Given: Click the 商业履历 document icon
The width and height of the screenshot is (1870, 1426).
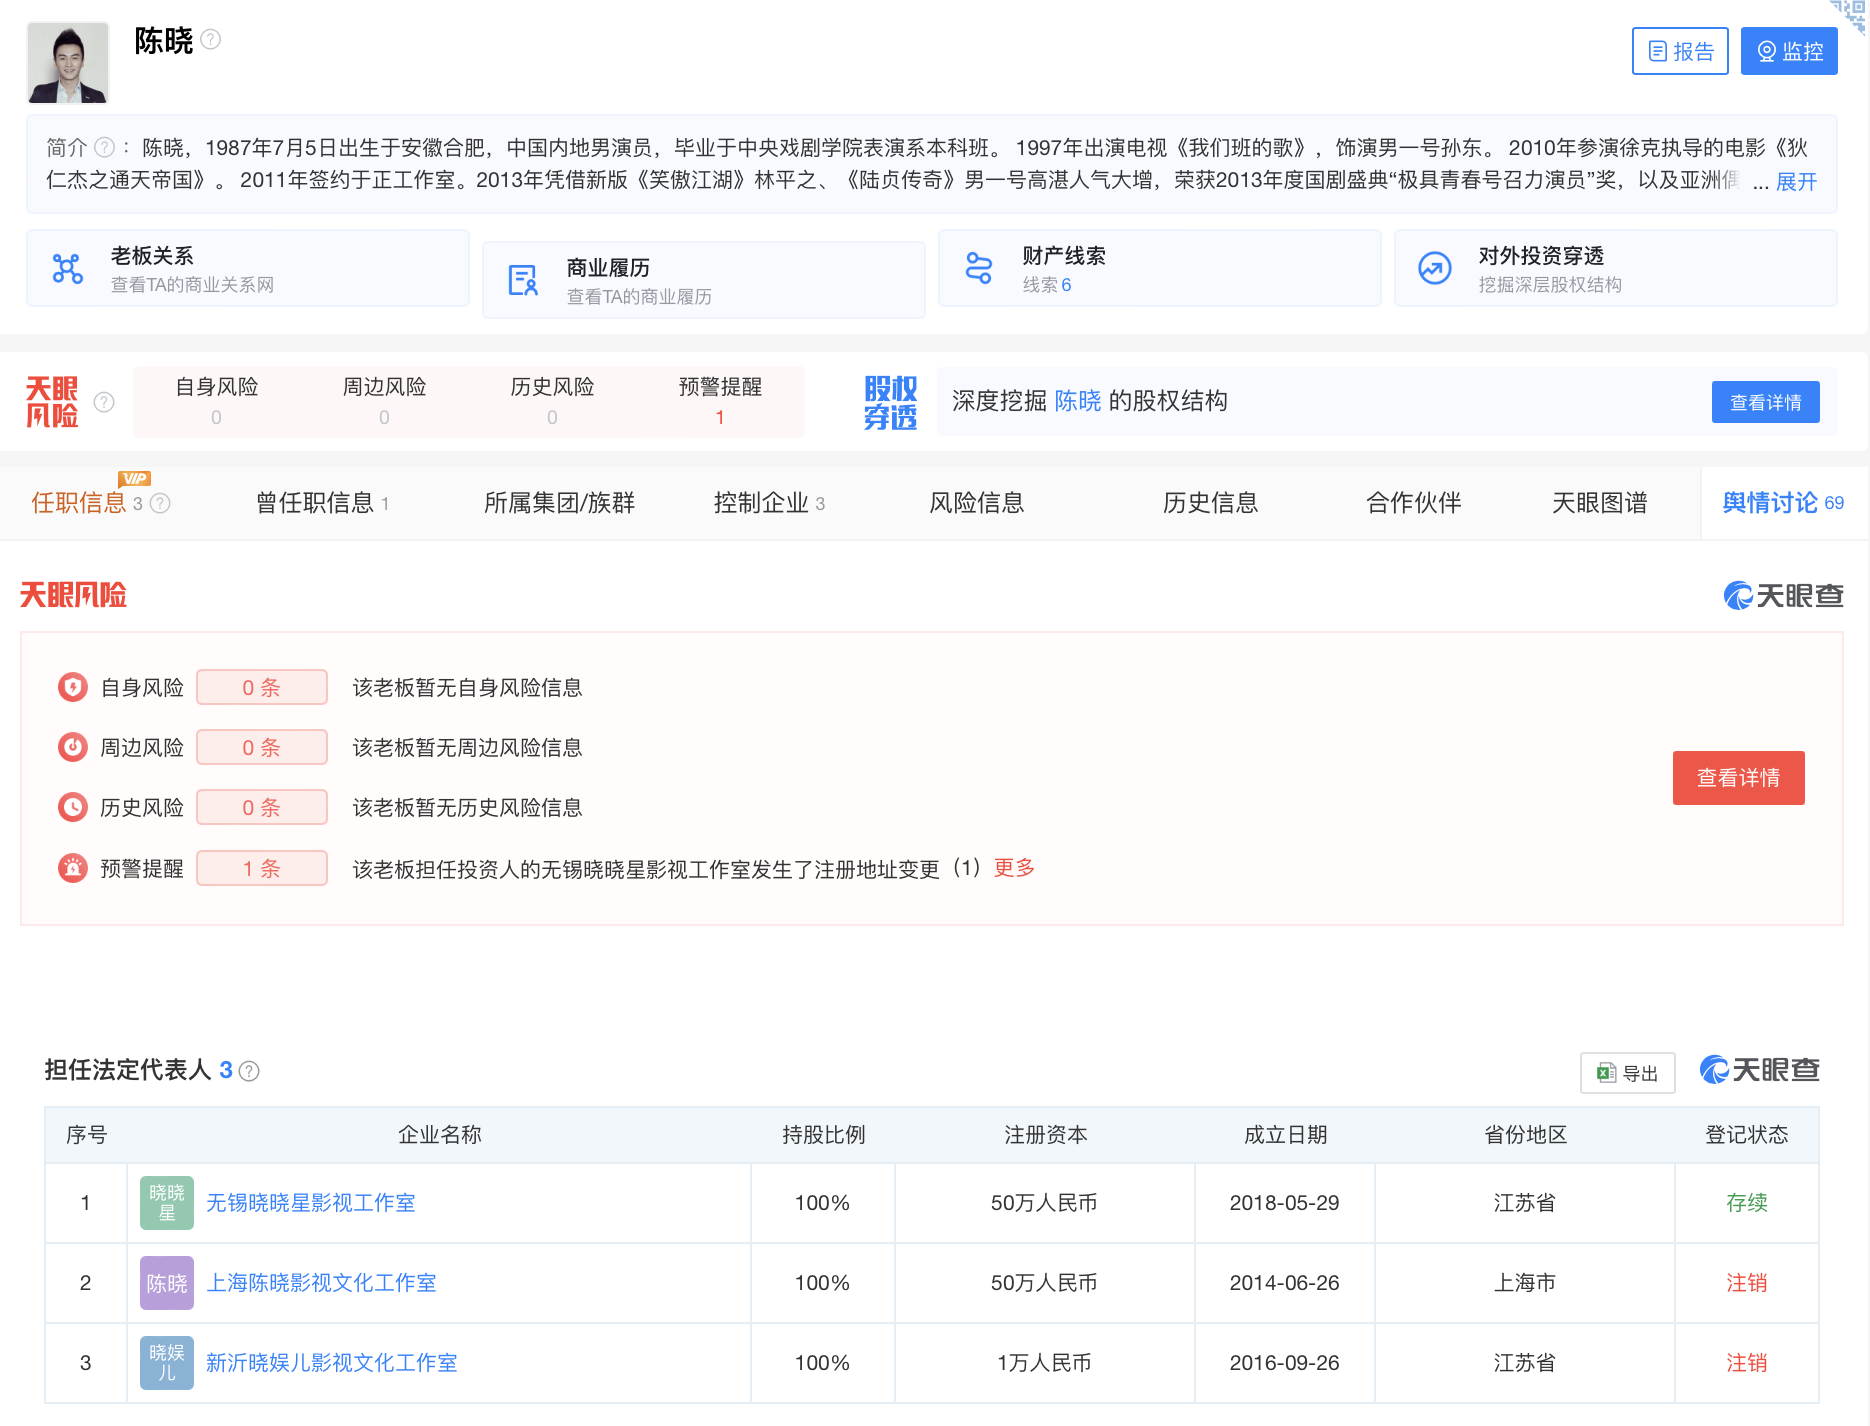Looking at the screenshot, I should click(523, 281).
